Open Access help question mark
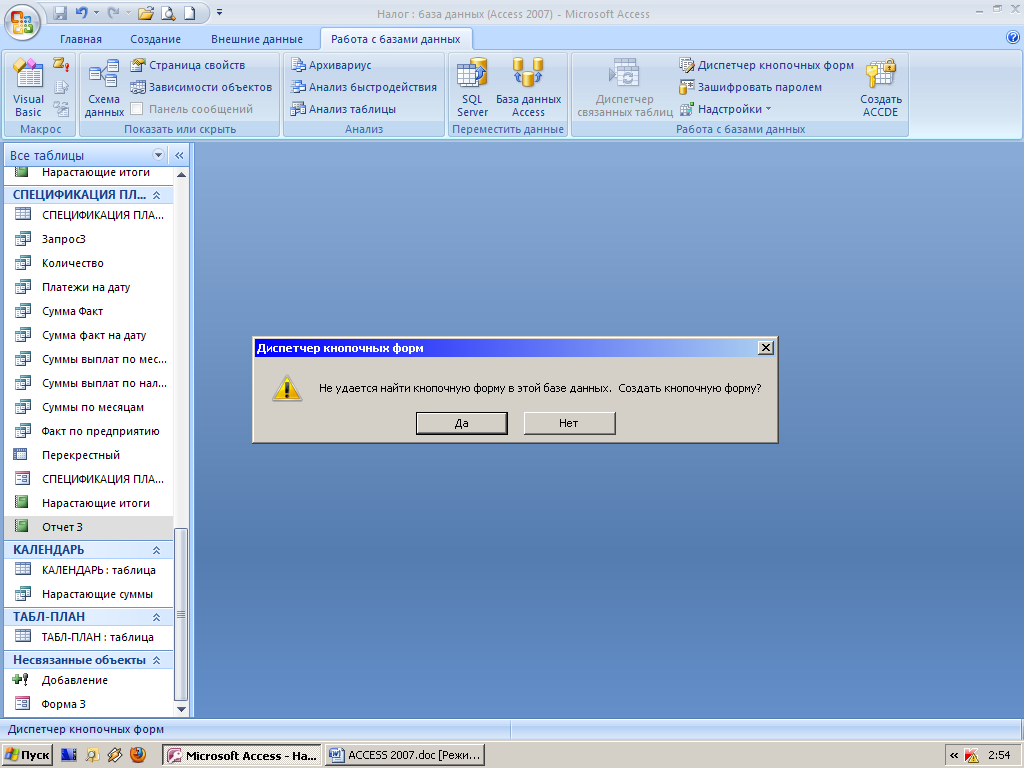Screen dimensions: 1024x768 coord(1012,37)
